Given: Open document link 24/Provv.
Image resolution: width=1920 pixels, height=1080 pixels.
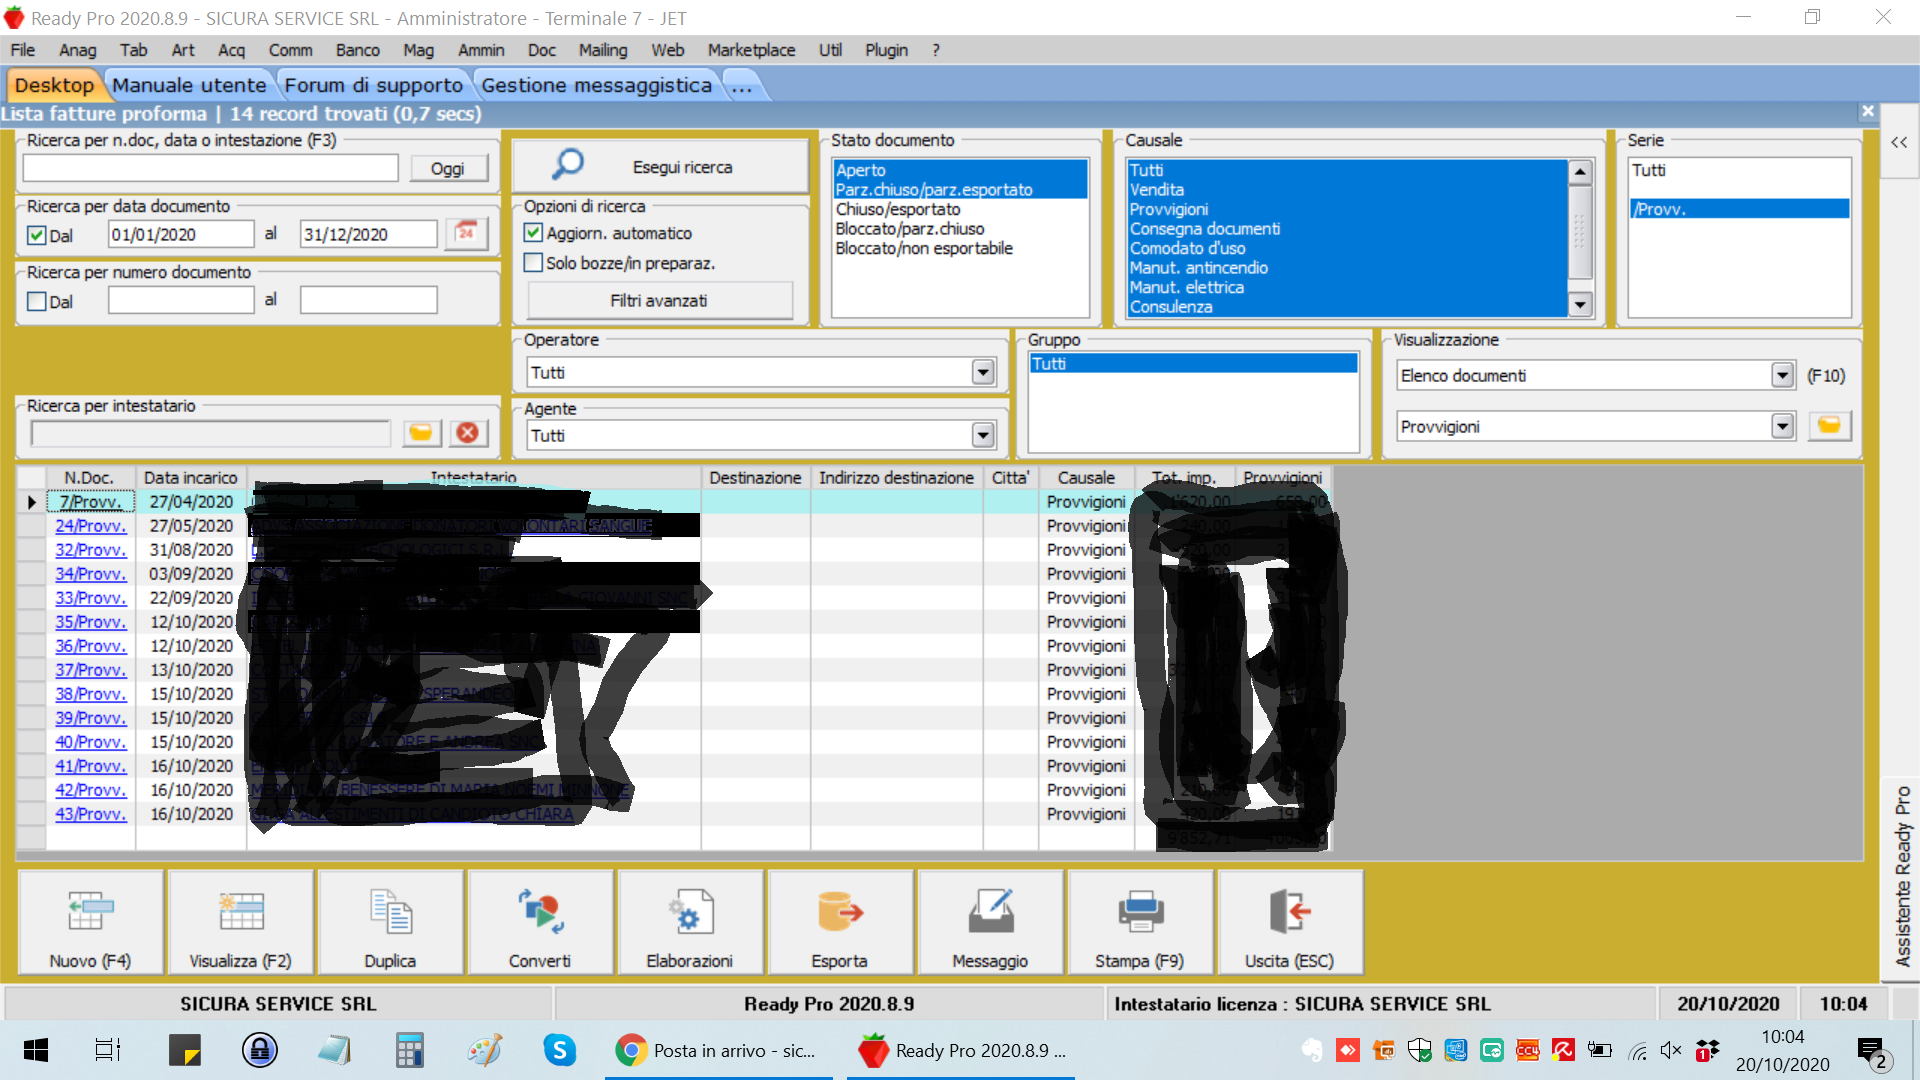Looking at the screenshot, I should (x=90, y=525).
